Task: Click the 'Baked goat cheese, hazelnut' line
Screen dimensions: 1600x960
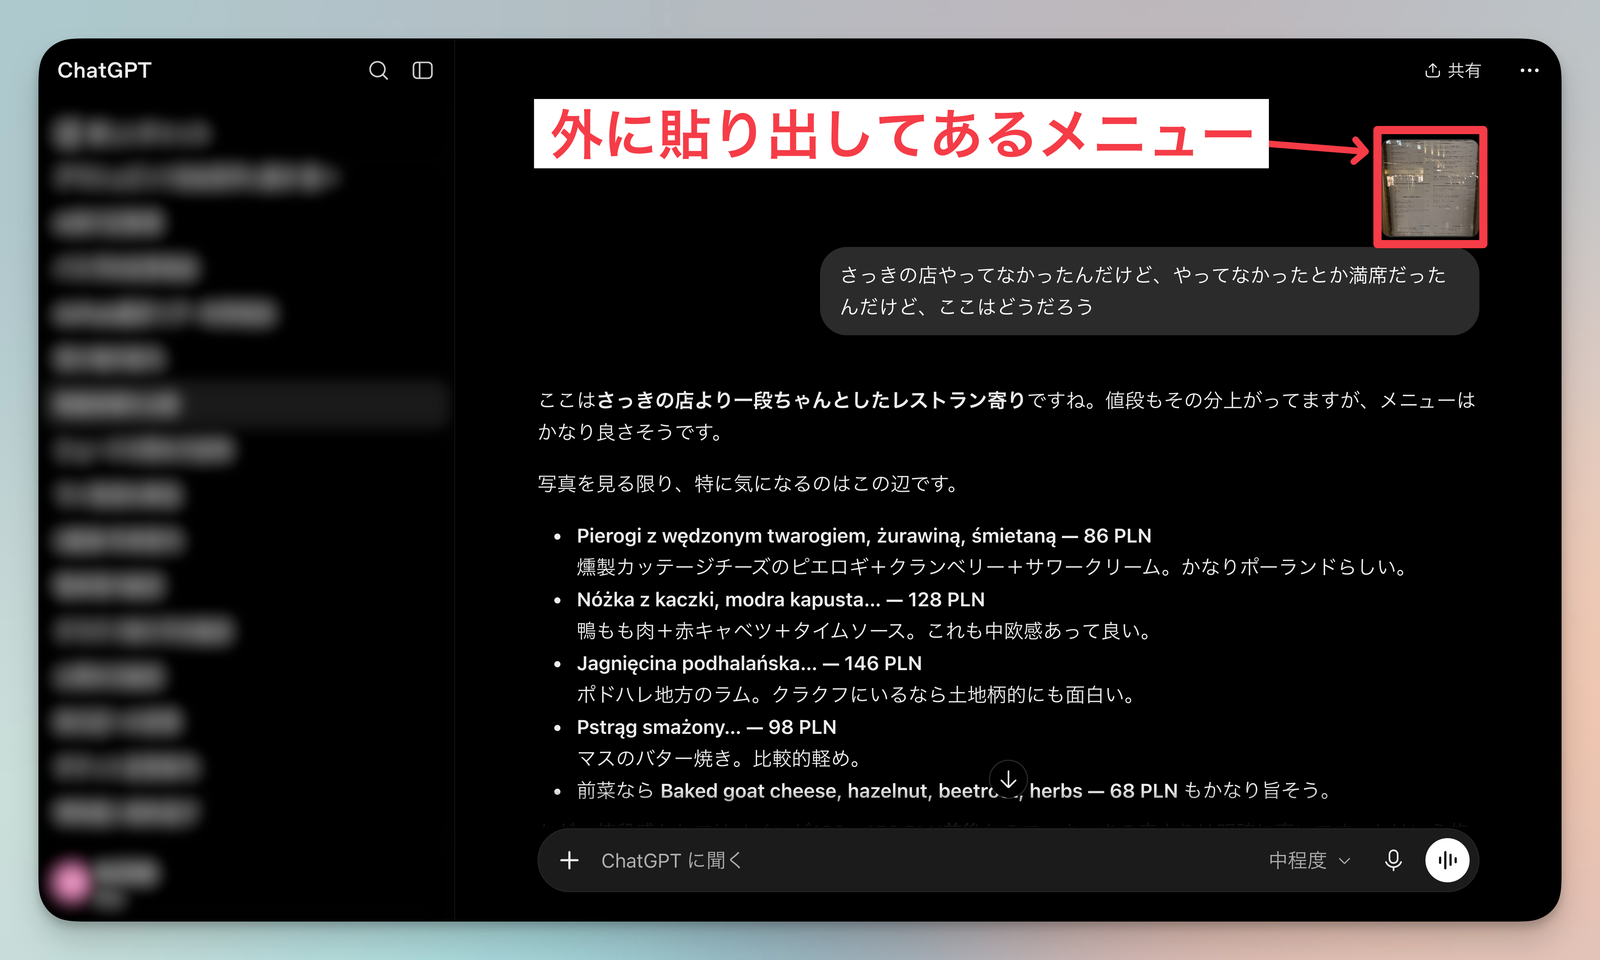Action: pyautogui.click(x=955, y=791)
